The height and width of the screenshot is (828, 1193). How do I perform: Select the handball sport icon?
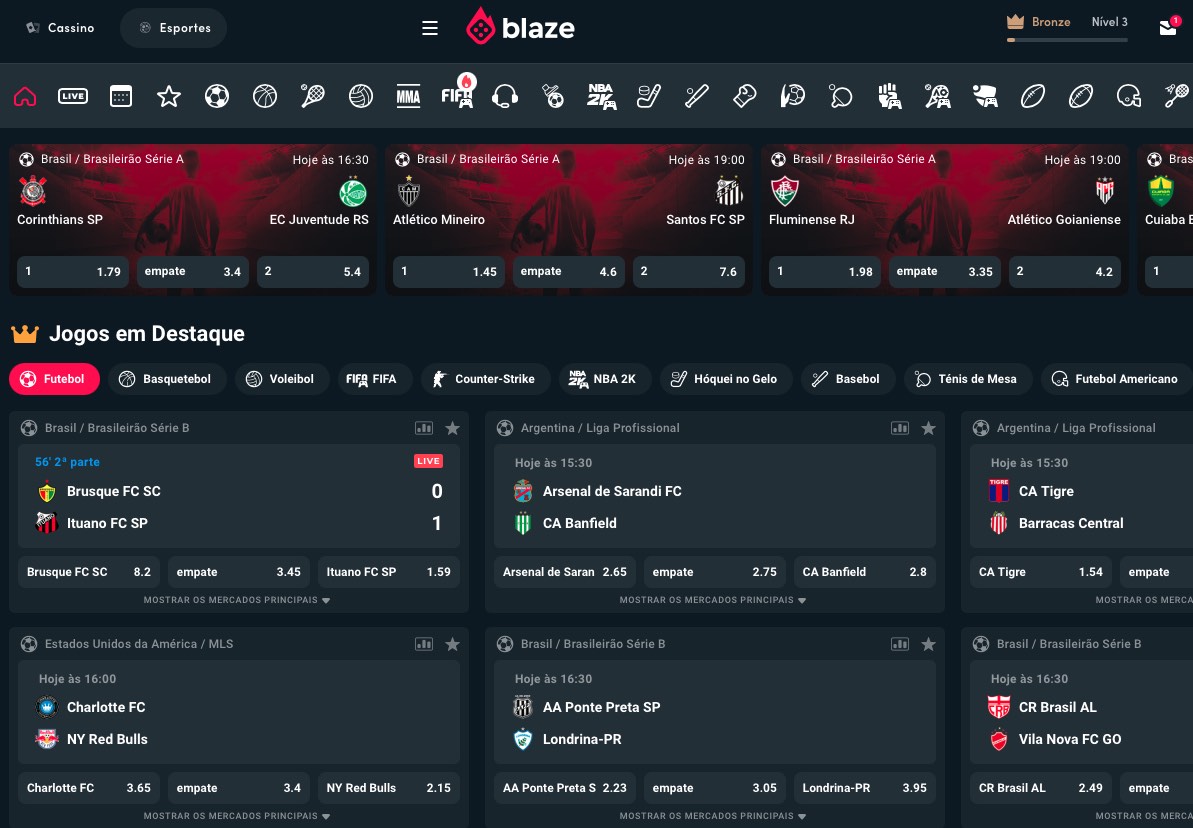point(792,96)
